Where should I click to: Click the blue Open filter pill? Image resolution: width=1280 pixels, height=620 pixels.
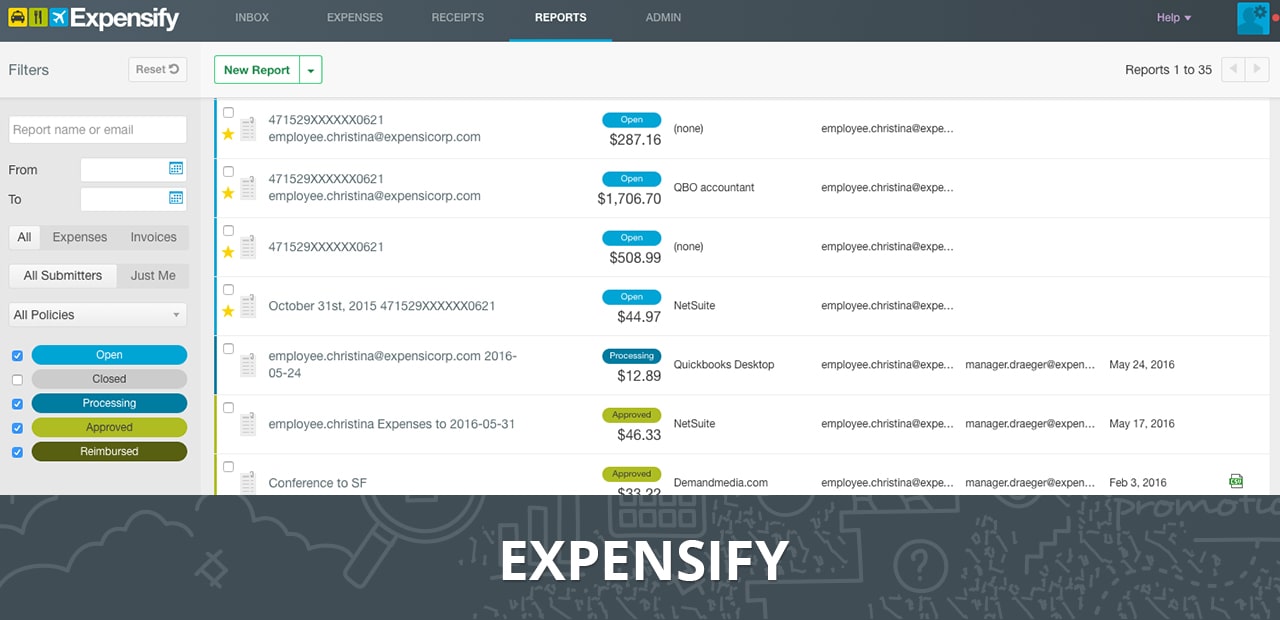(x=109, y=355)
